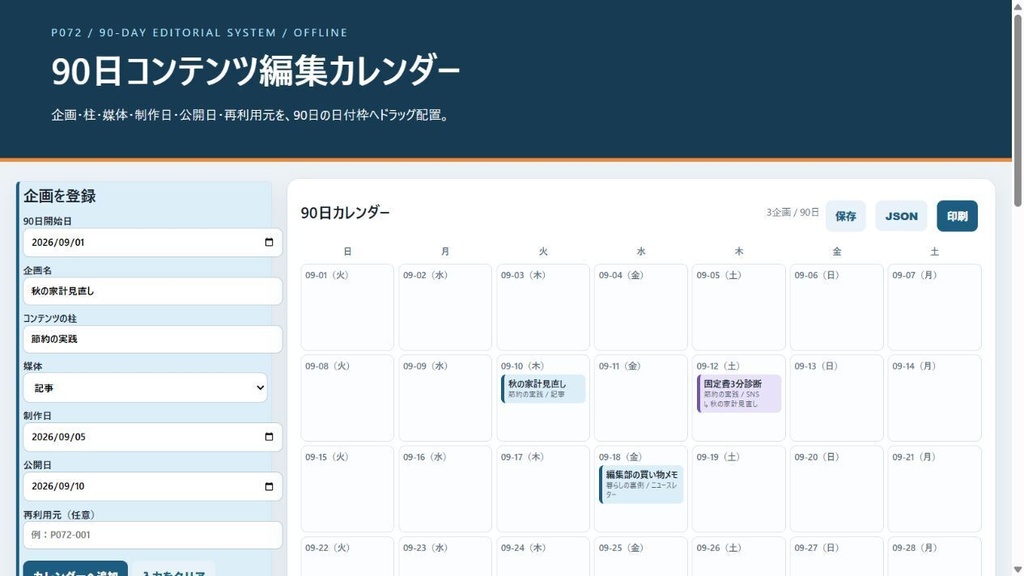Image resolution: width=1024 pixels, height=576 pixels.
Task: Click the 木 weekday column header
Action: pos(739,251)
